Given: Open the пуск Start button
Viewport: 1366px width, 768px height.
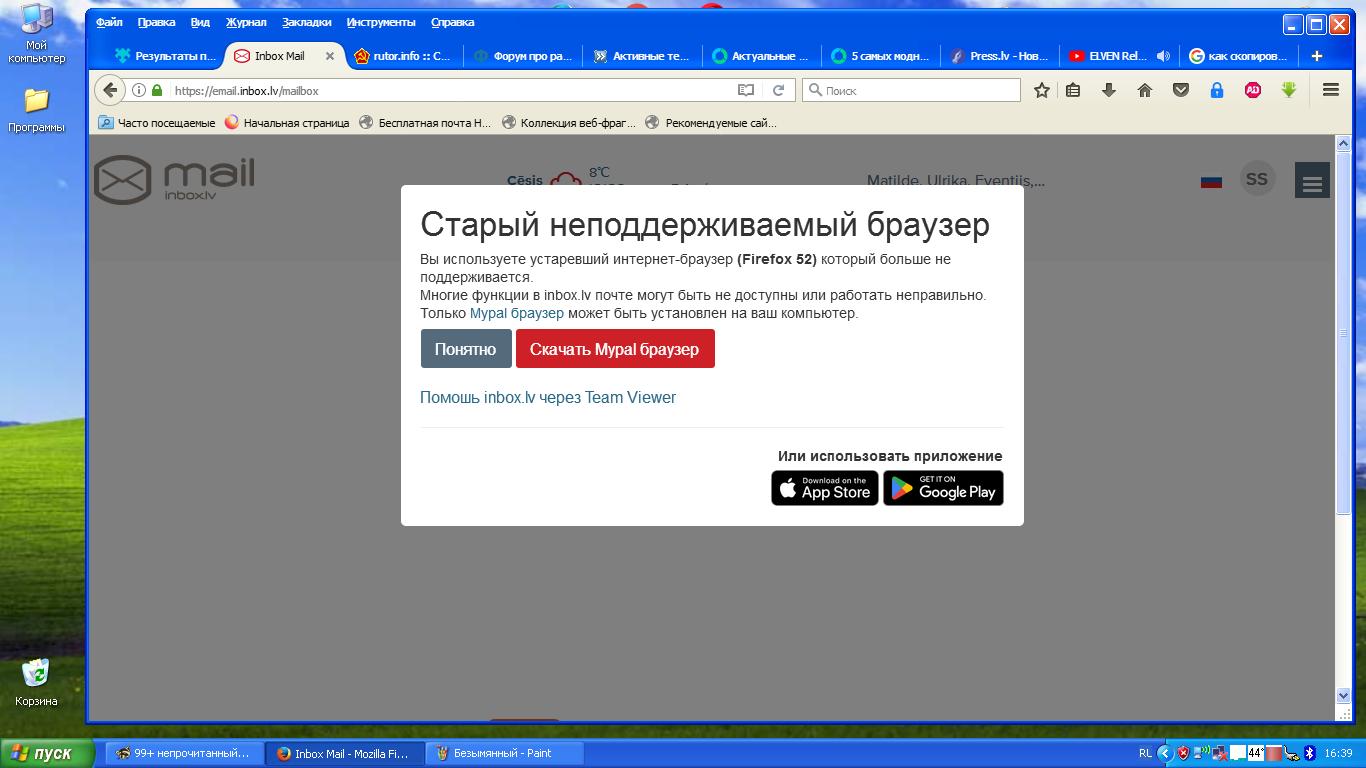Looking at the screenshot, I should (48, 753).
